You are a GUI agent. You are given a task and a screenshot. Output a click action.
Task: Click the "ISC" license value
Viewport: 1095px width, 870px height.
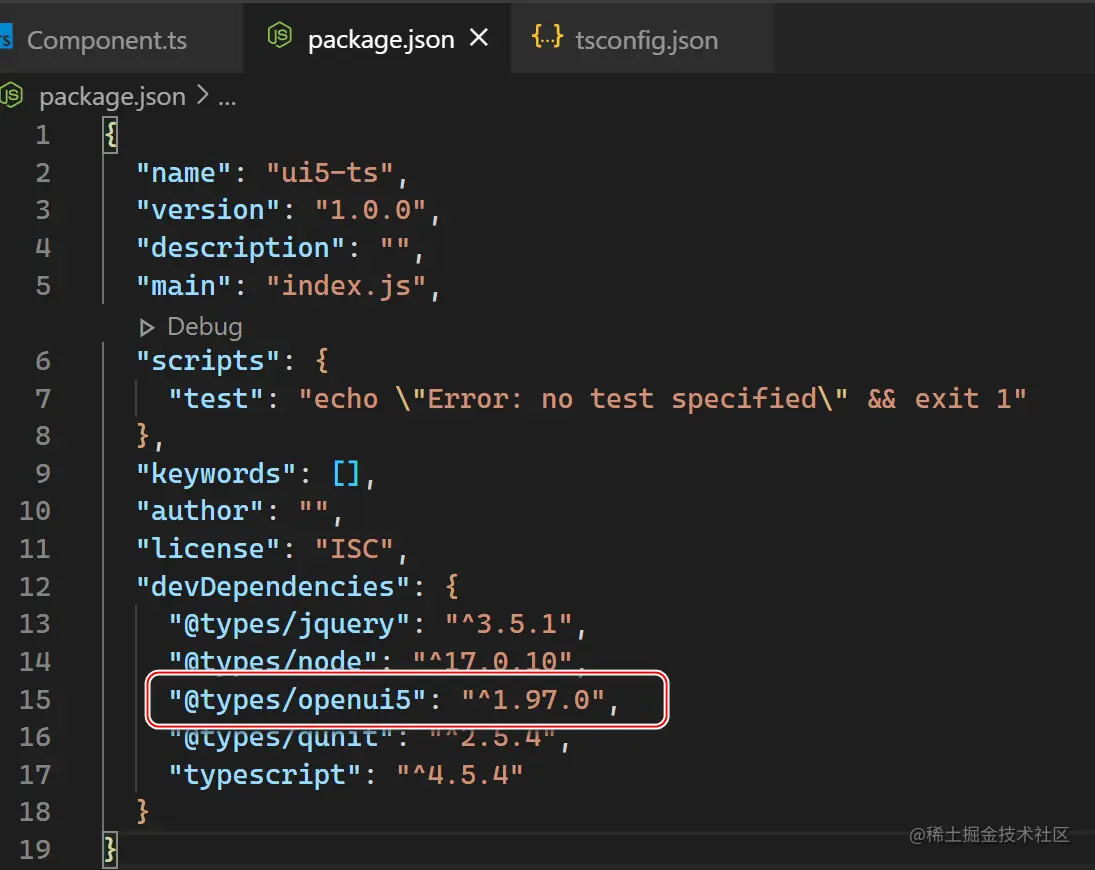(354, 549)
